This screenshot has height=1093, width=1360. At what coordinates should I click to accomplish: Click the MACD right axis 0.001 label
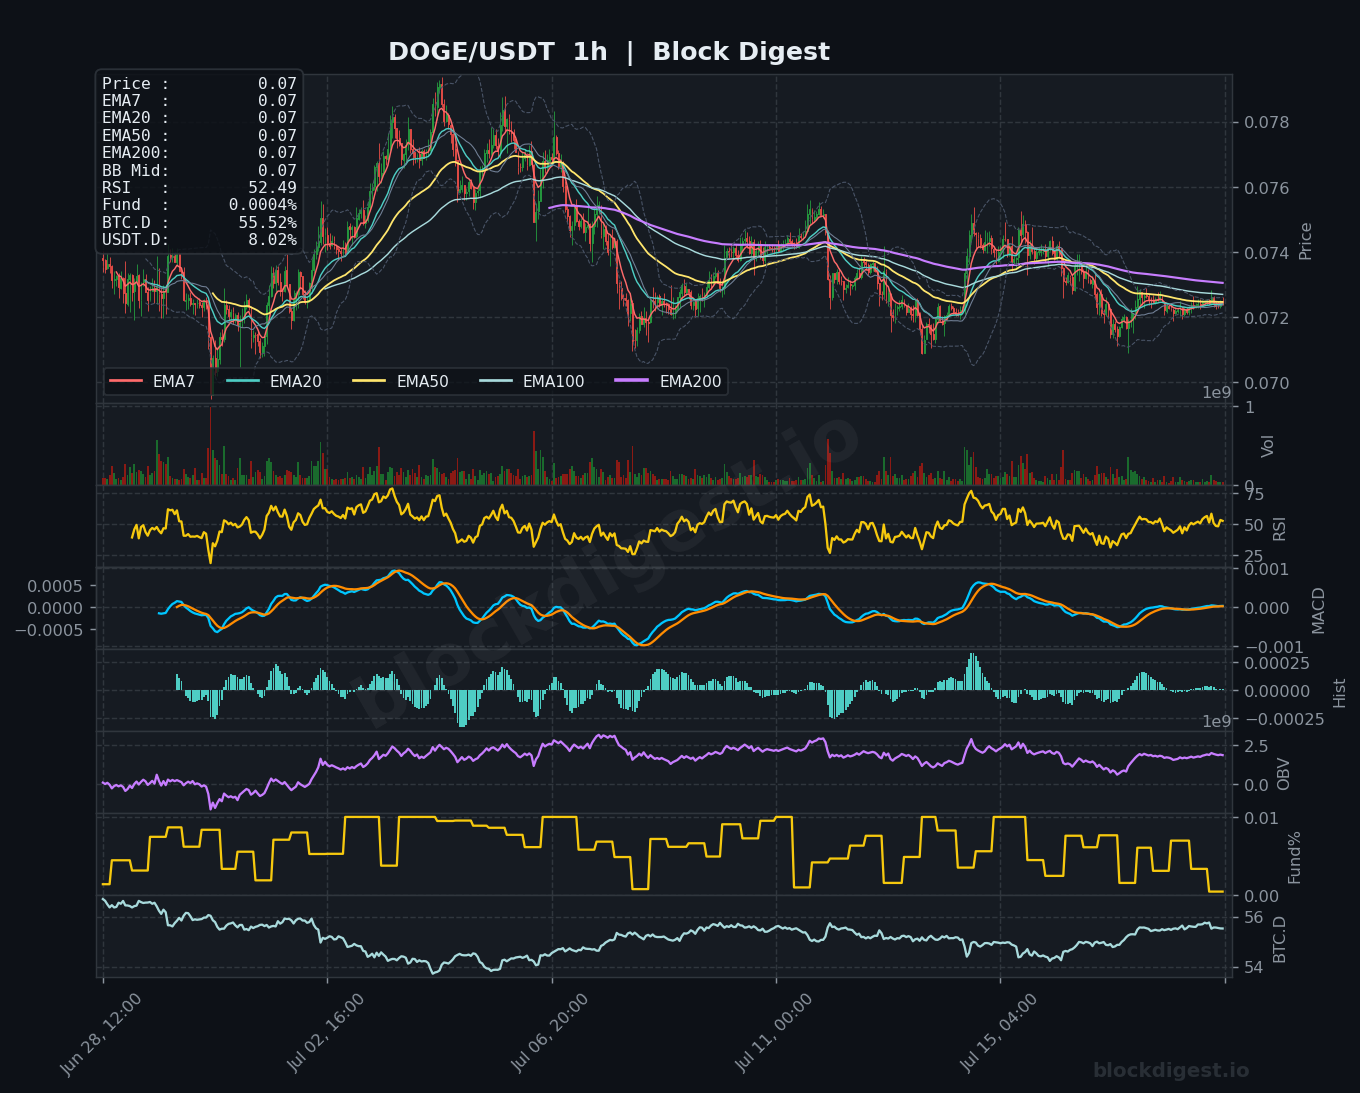coord(1266,569)
